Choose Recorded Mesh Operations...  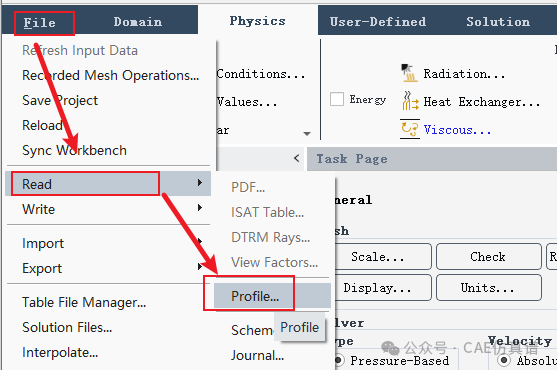[x=110, y=75]
